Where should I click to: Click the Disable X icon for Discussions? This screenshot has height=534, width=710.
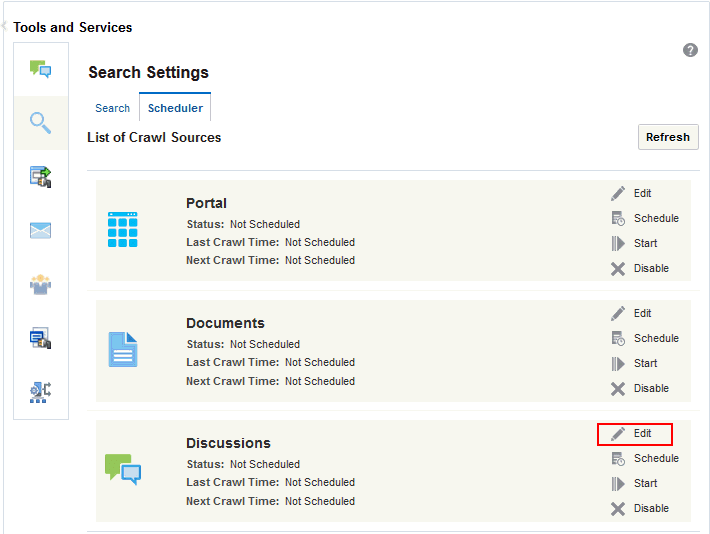point(618,509)
